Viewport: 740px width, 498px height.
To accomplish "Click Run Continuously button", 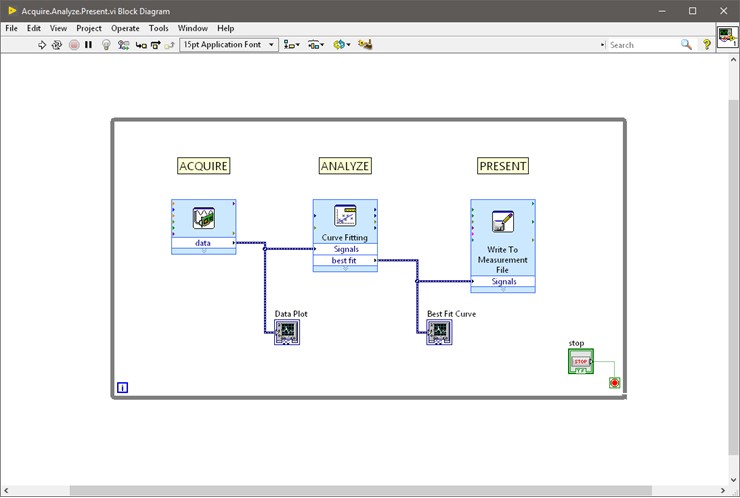I will click(x=57, y=45).
